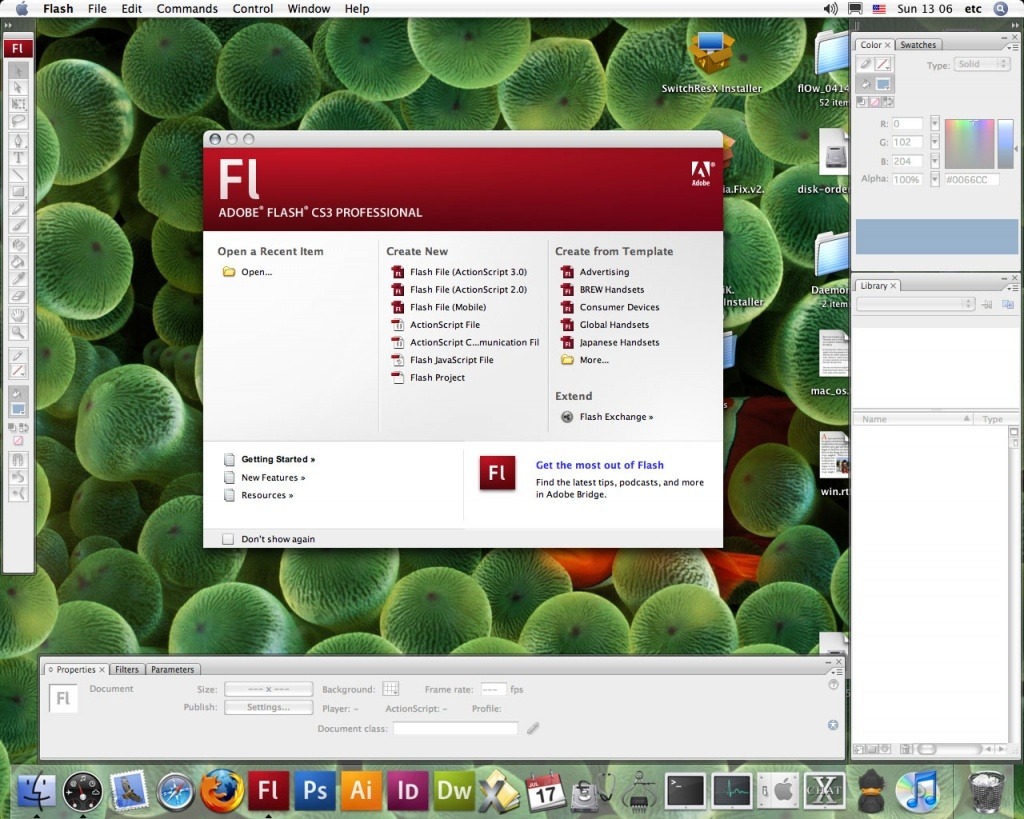Switch to the Swatches tab
The width and height of the screenshot is (1024, 819).
[x=918, y=44]
